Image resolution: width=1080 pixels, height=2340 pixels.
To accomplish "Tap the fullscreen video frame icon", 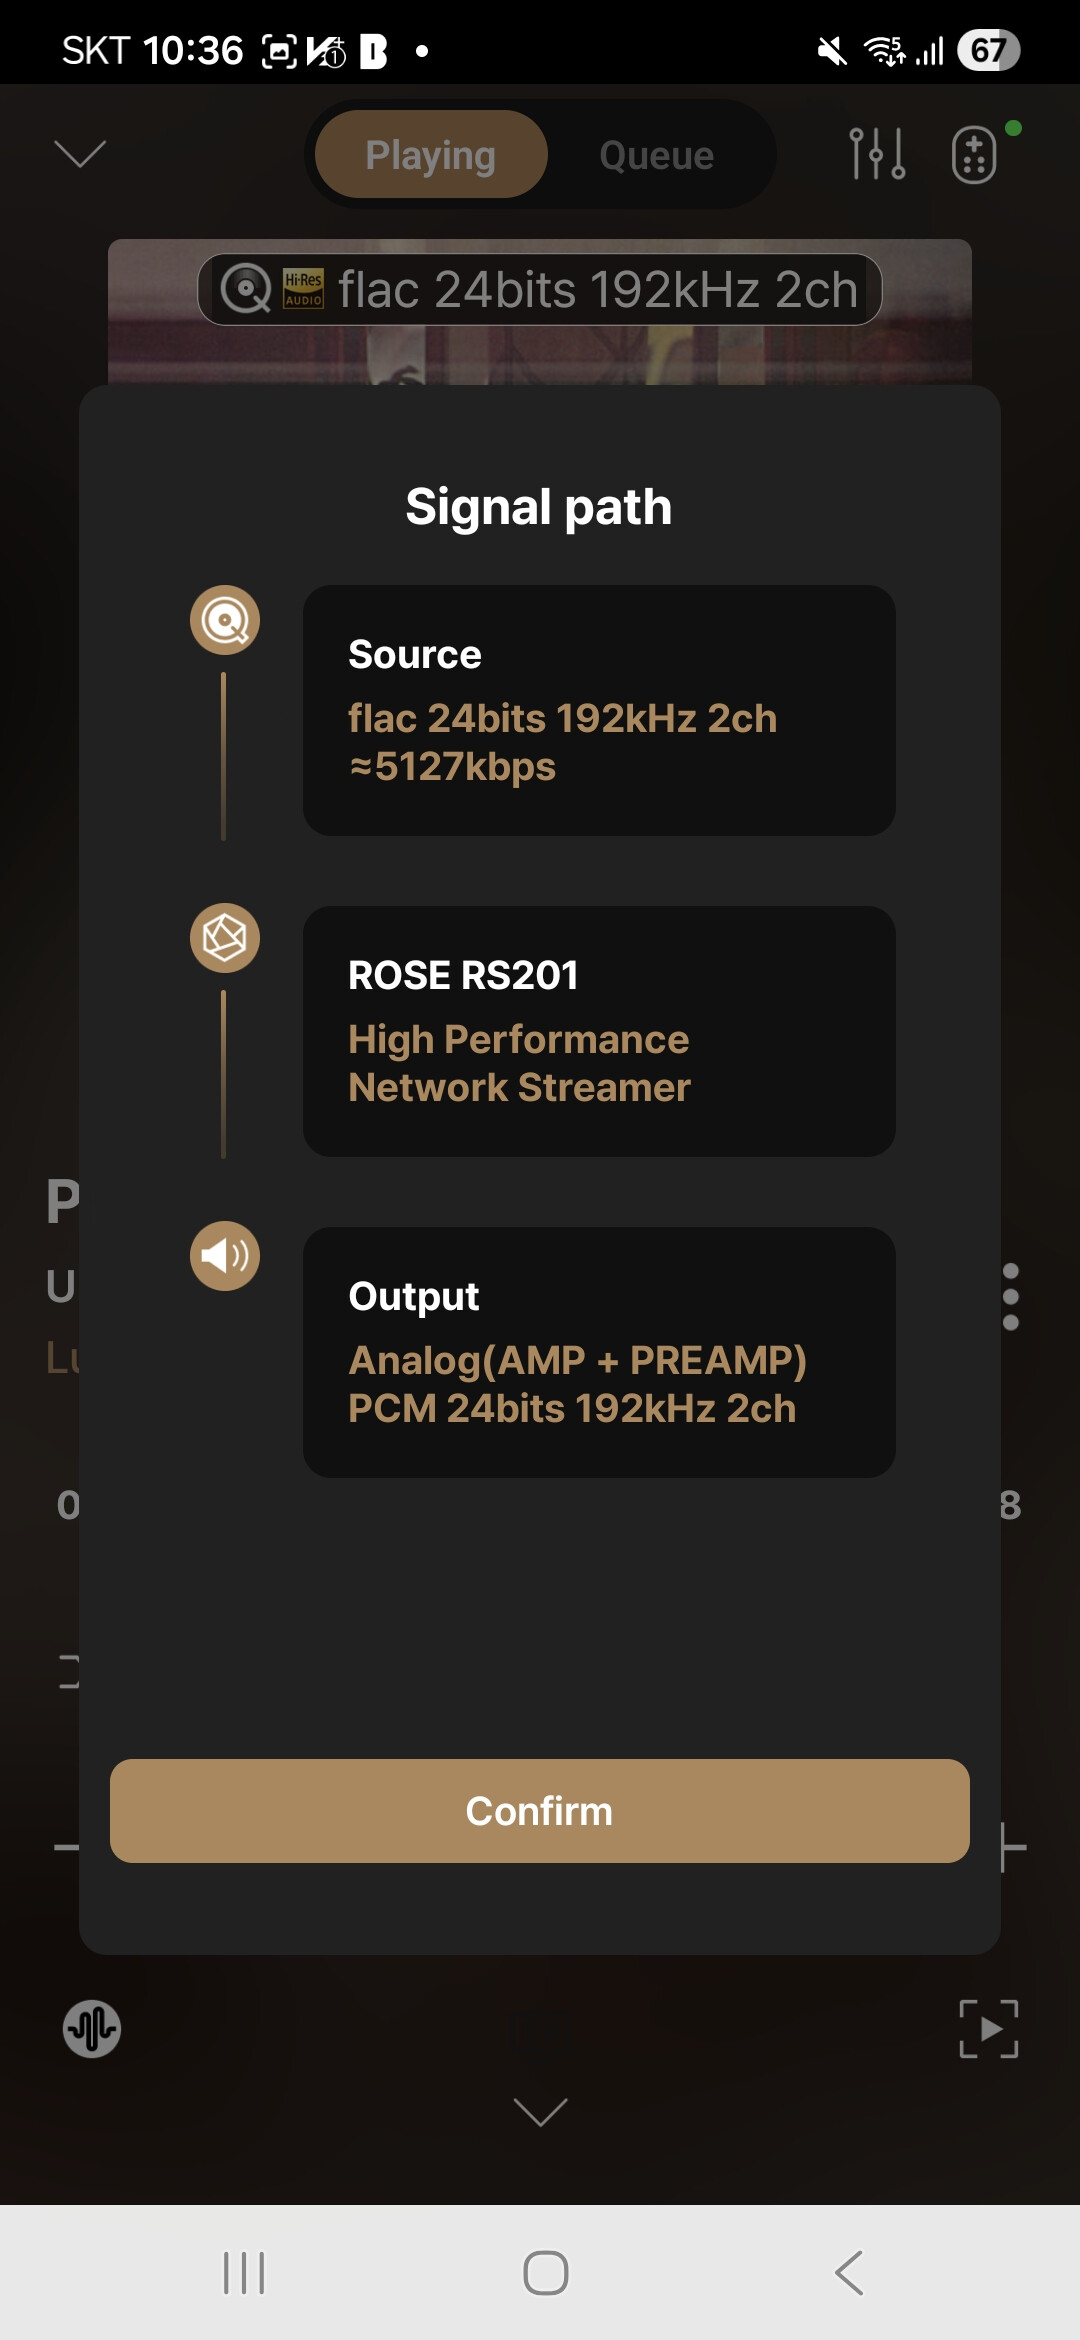I will click(988, 2028).
